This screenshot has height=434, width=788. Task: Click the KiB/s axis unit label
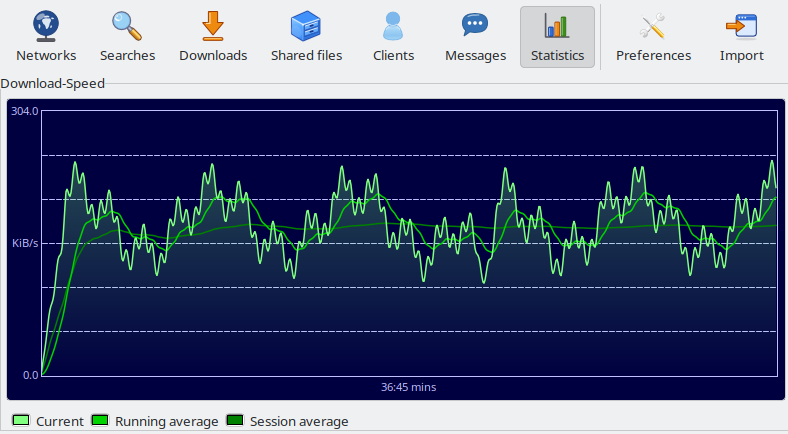(25, 243)
